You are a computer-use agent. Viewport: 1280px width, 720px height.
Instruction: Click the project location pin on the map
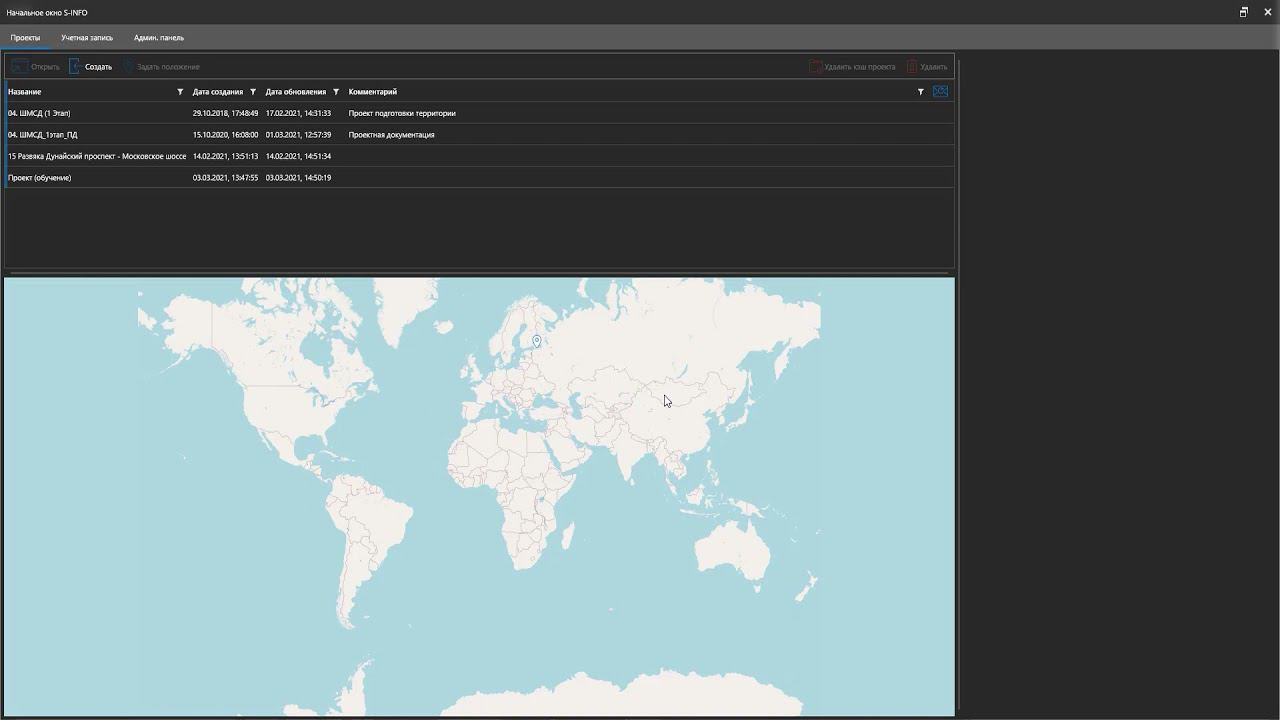[537, 342]
